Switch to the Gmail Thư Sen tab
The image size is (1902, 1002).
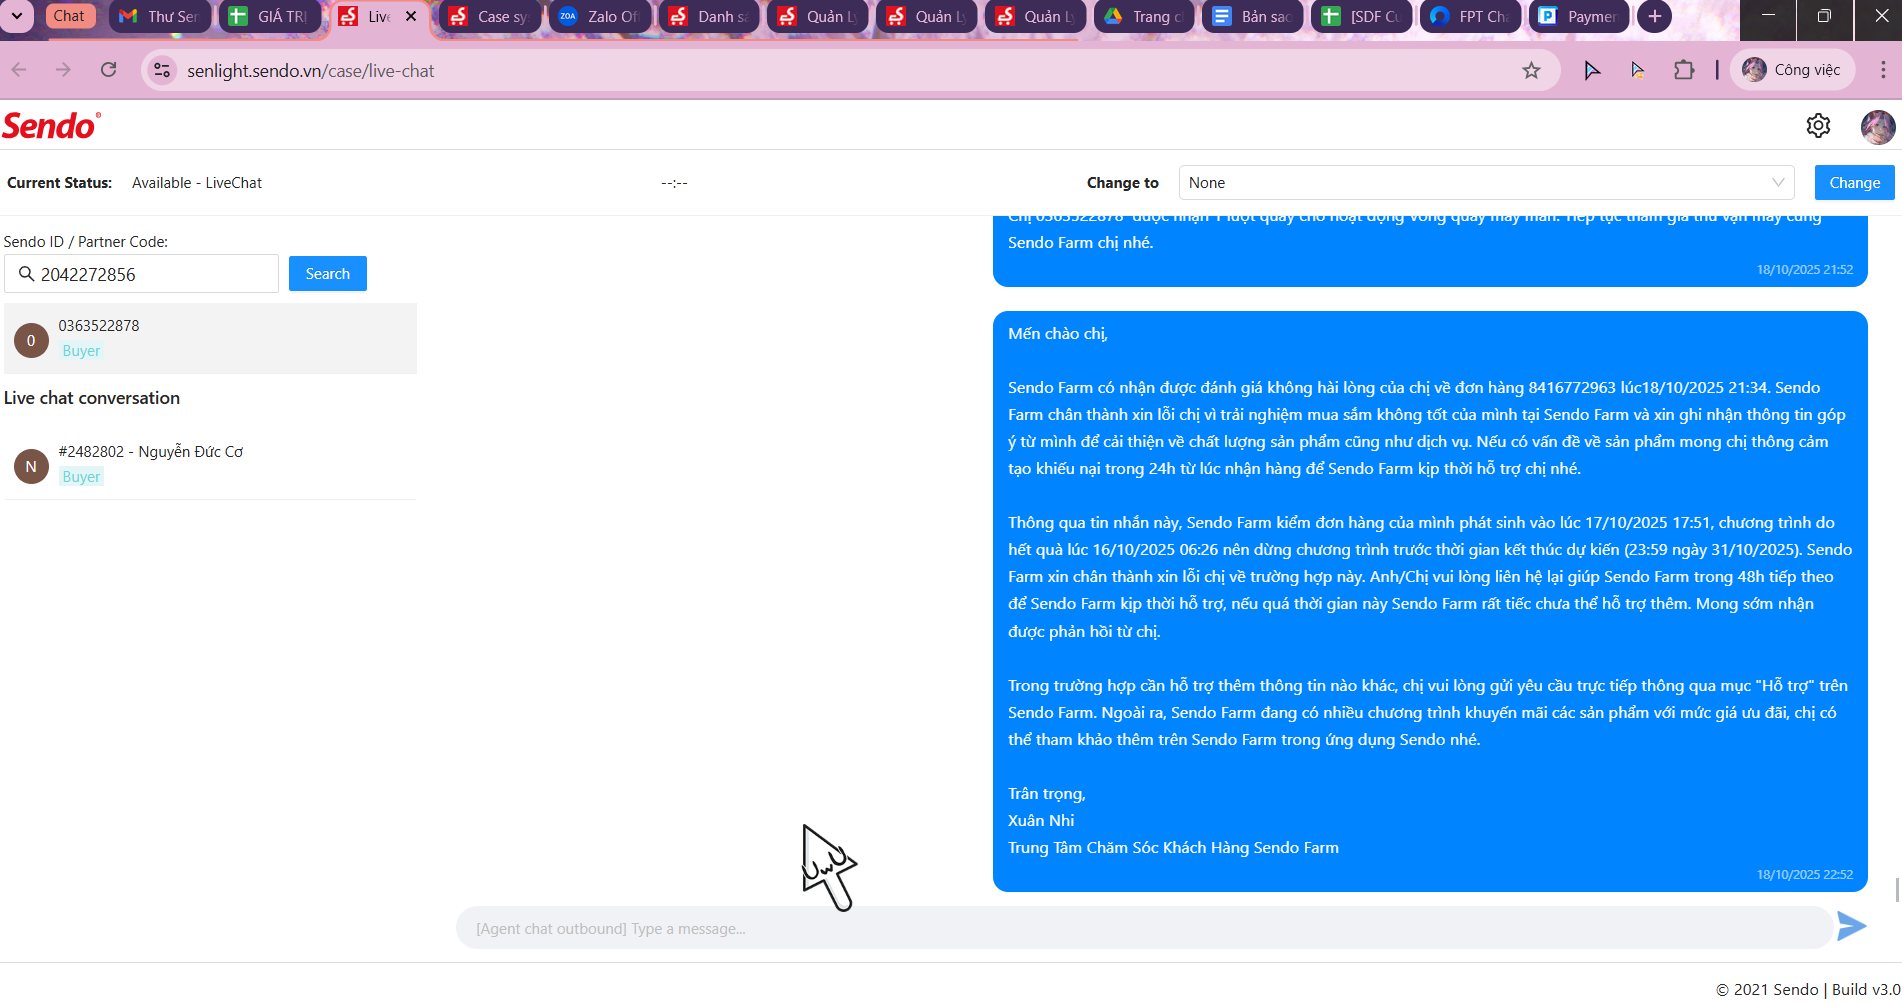point(160,16)
